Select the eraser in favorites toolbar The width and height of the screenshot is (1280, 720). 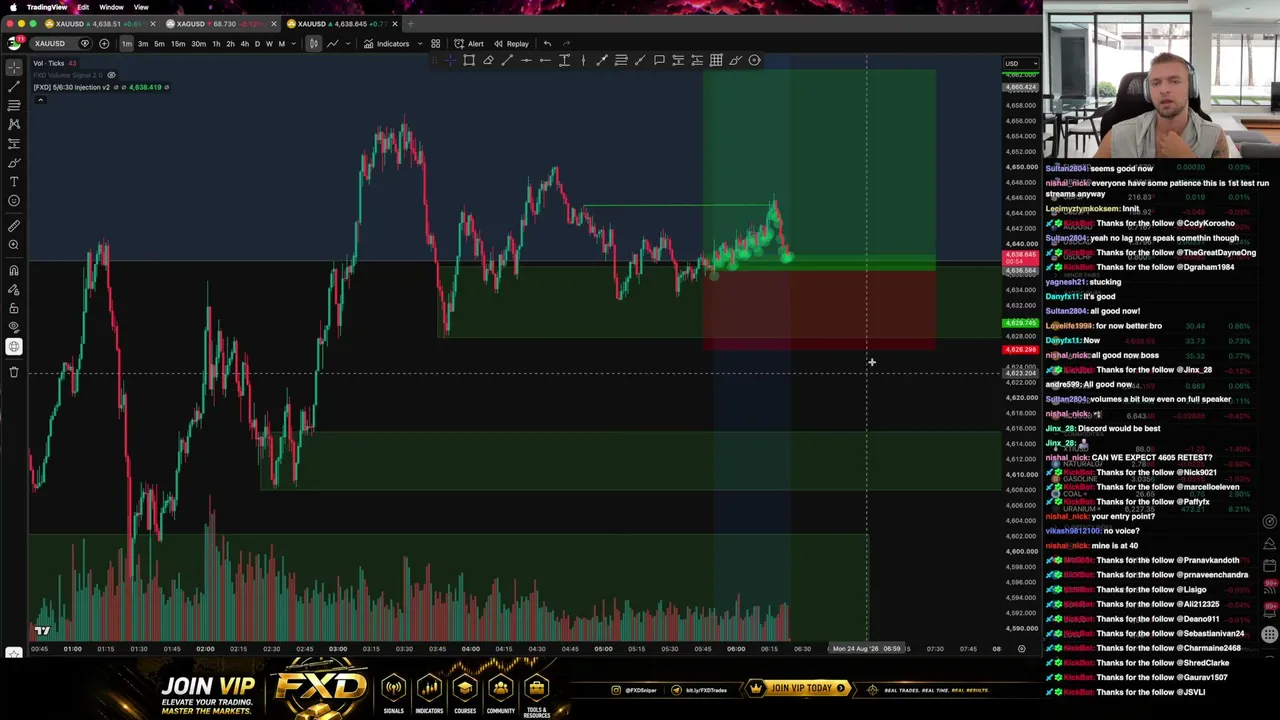point(488,60)
